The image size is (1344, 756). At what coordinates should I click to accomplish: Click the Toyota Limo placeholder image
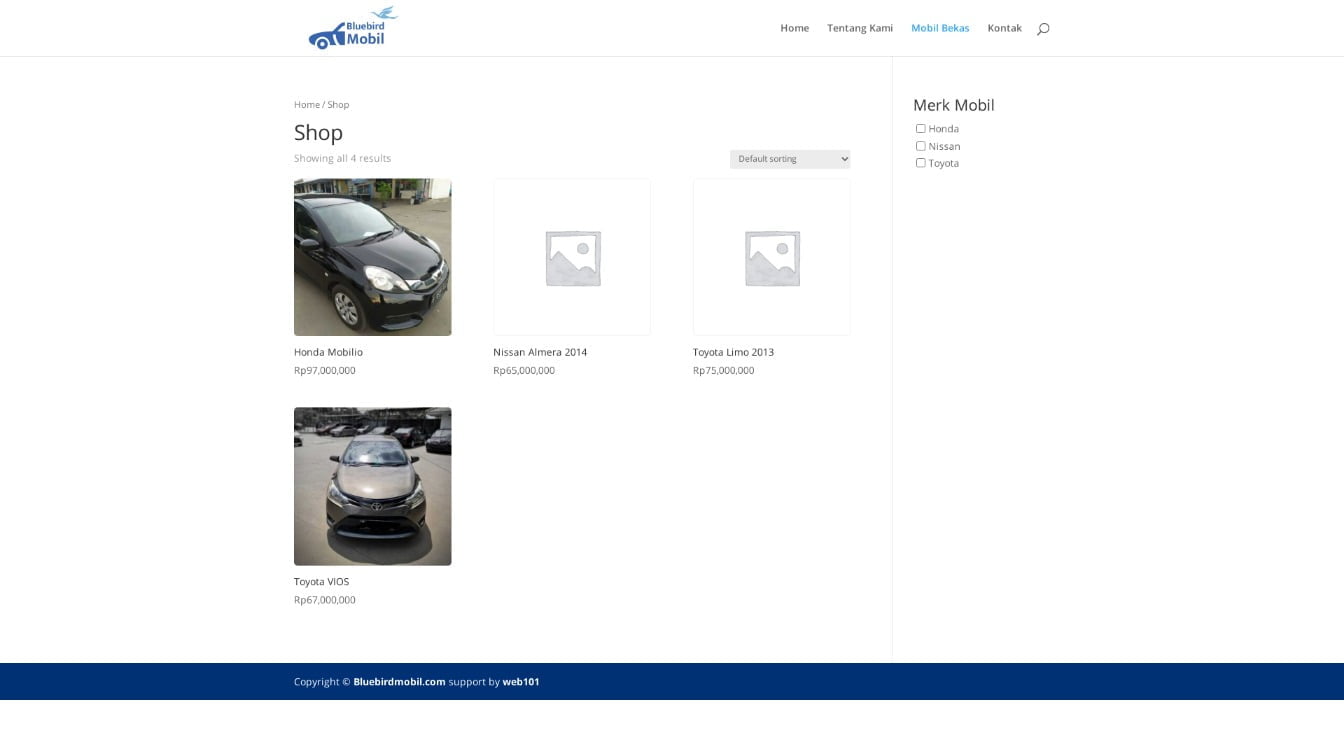click(x=772, y=257)
